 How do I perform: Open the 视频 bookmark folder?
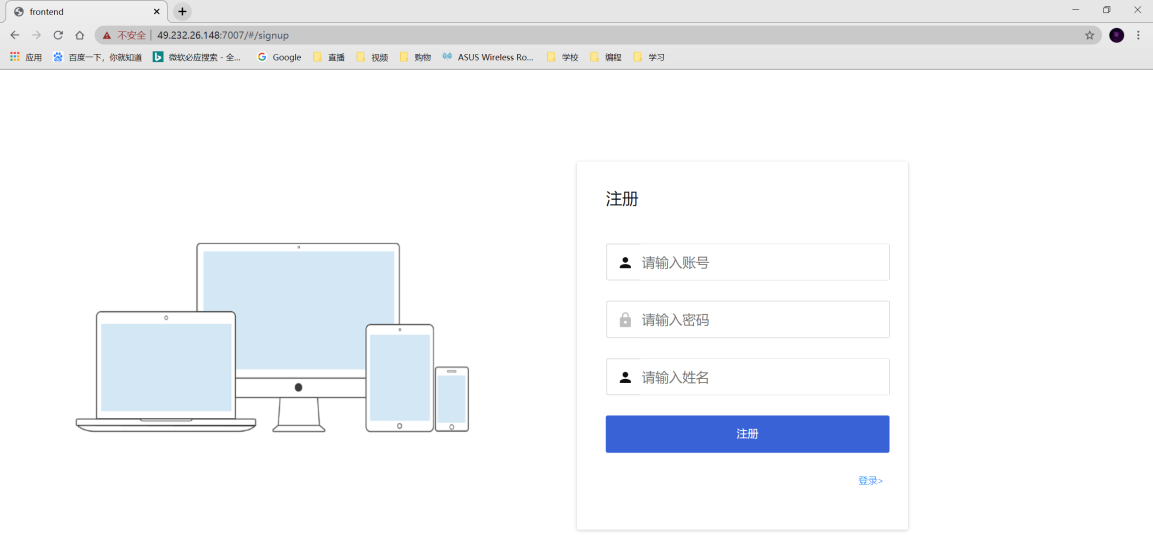372,57
